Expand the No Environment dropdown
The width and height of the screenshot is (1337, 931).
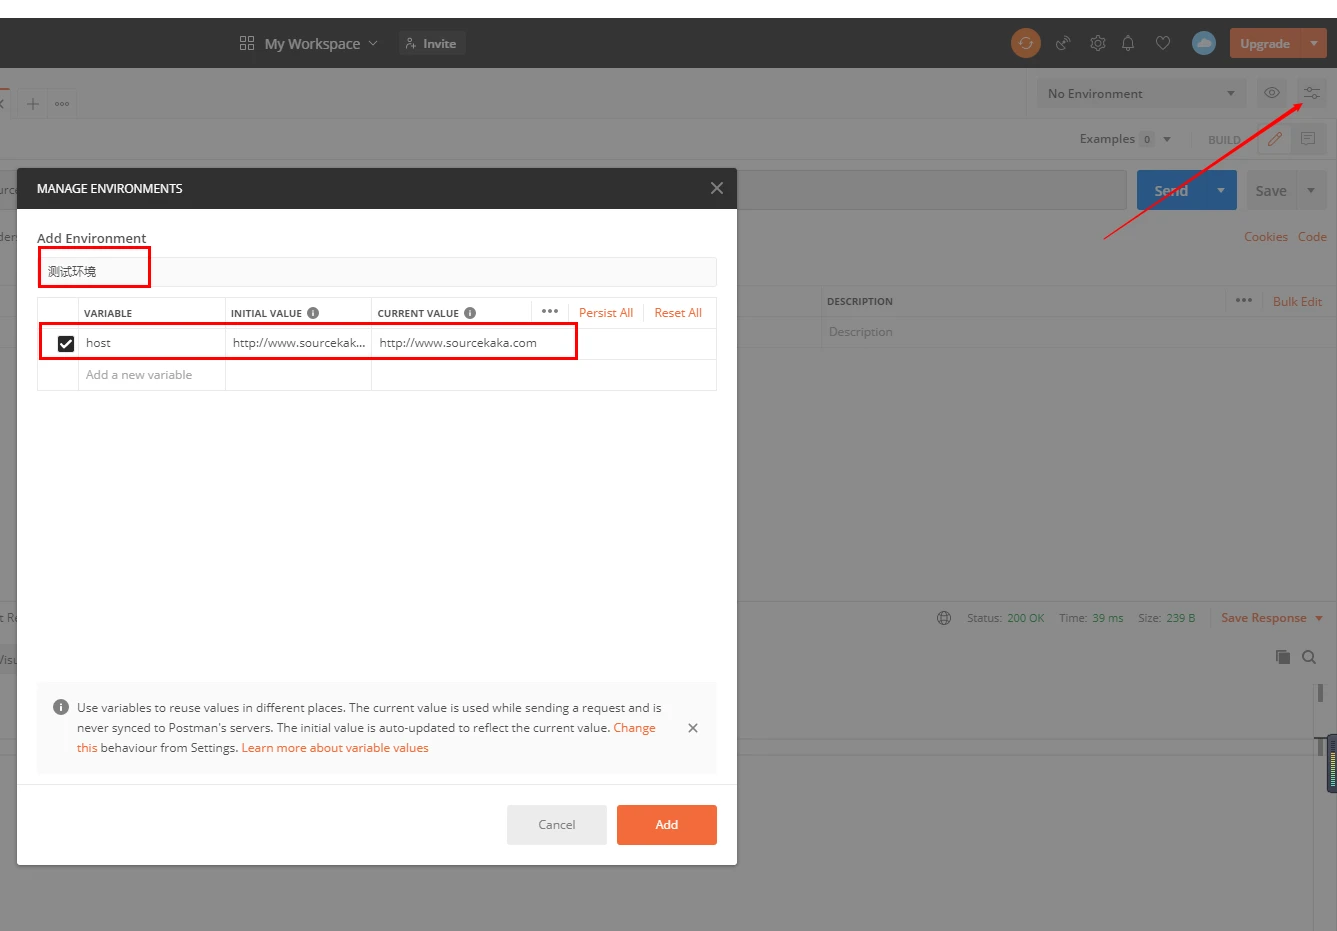(x=1140, y=94)
